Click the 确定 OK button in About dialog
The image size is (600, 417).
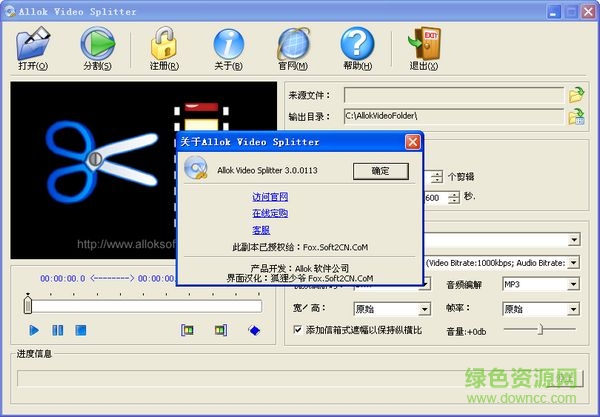(x=381, y=171)
